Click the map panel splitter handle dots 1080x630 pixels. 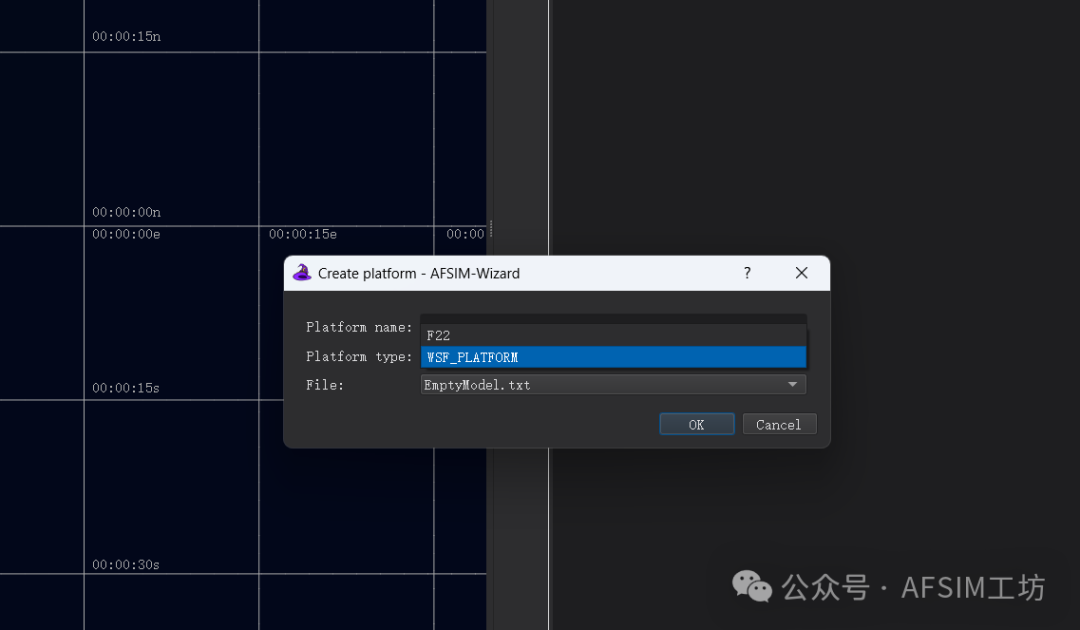pos(490,228)
